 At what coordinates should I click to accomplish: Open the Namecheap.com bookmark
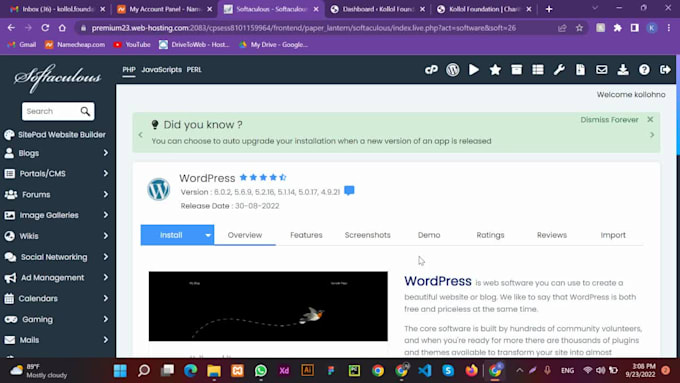[x=75, y=45]
